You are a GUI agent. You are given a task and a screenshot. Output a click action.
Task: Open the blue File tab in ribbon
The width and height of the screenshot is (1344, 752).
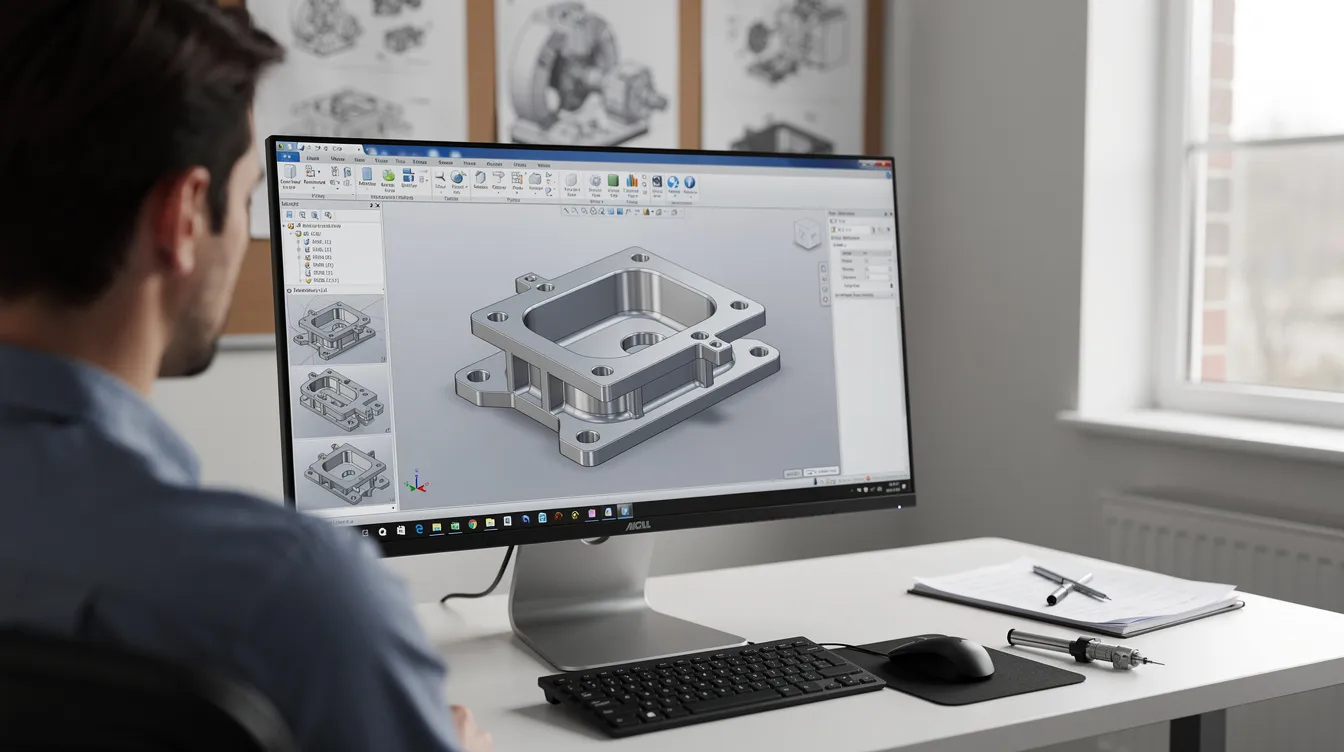(288, 156)
